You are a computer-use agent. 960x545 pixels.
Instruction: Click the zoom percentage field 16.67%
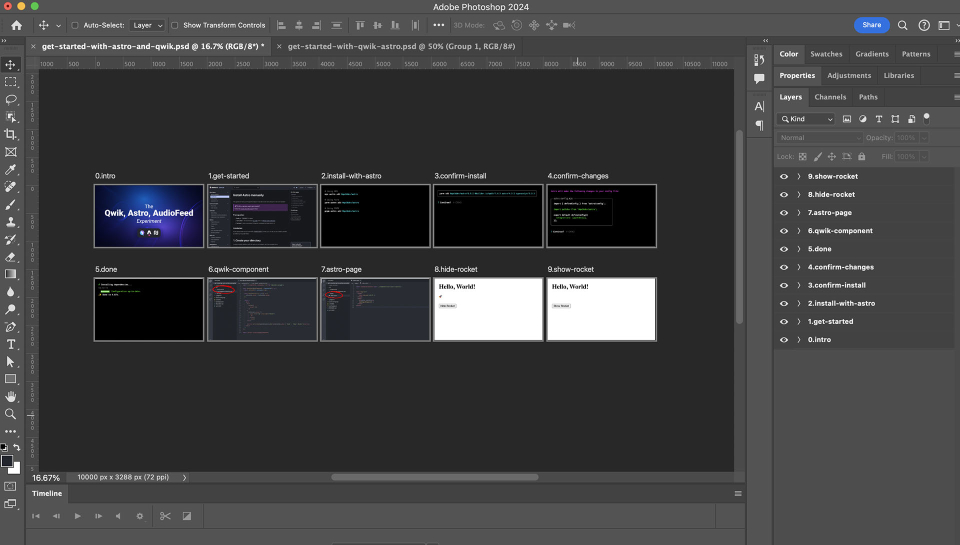[x=46, y=478]
